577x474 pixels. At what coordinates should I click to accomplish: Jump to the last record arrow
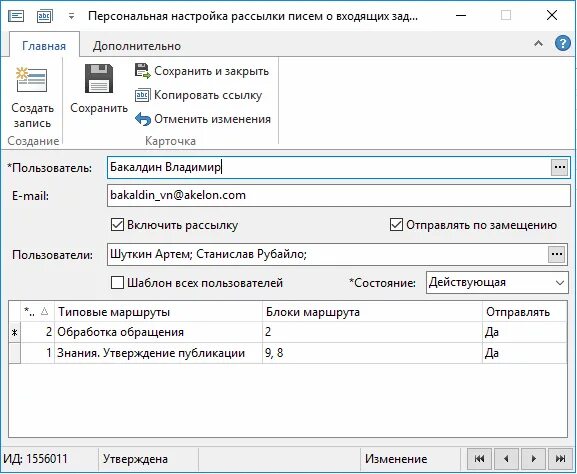click(x=560, y=459)
